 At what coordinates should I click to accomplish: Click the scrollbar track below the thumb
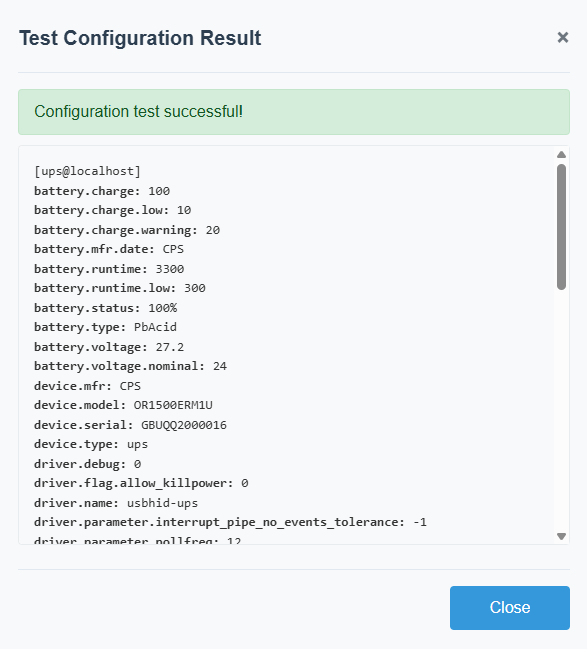561,410
